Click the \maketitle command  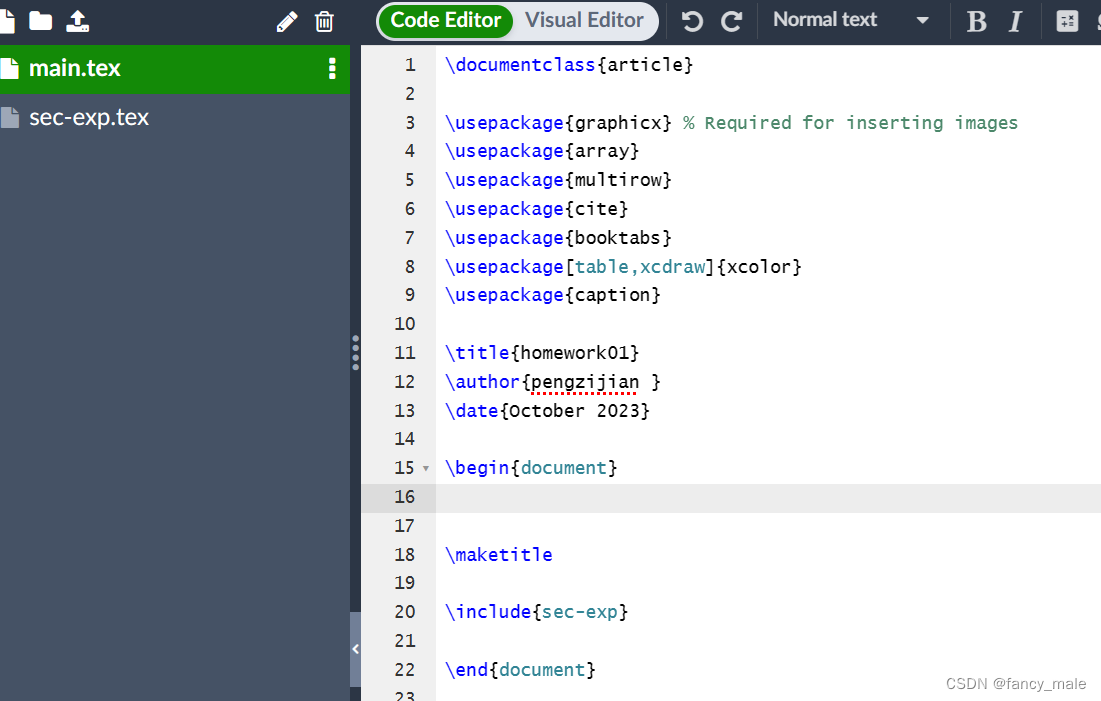(x=499, y=555)
